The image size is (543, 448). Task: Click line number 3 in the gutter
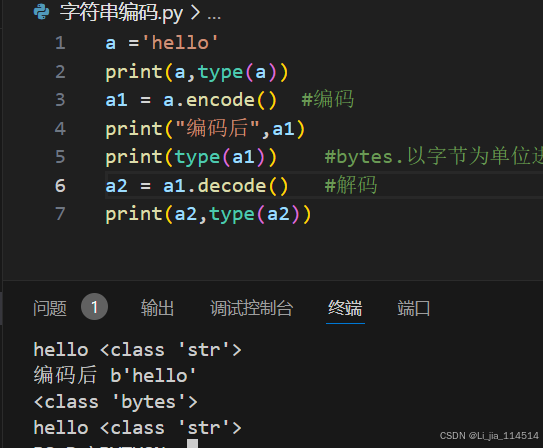(60, 100)
